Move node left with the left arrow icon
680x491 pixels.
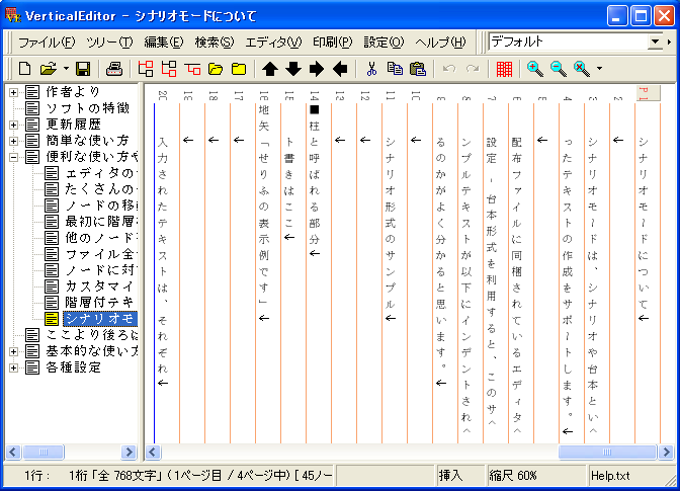[340, 69]
